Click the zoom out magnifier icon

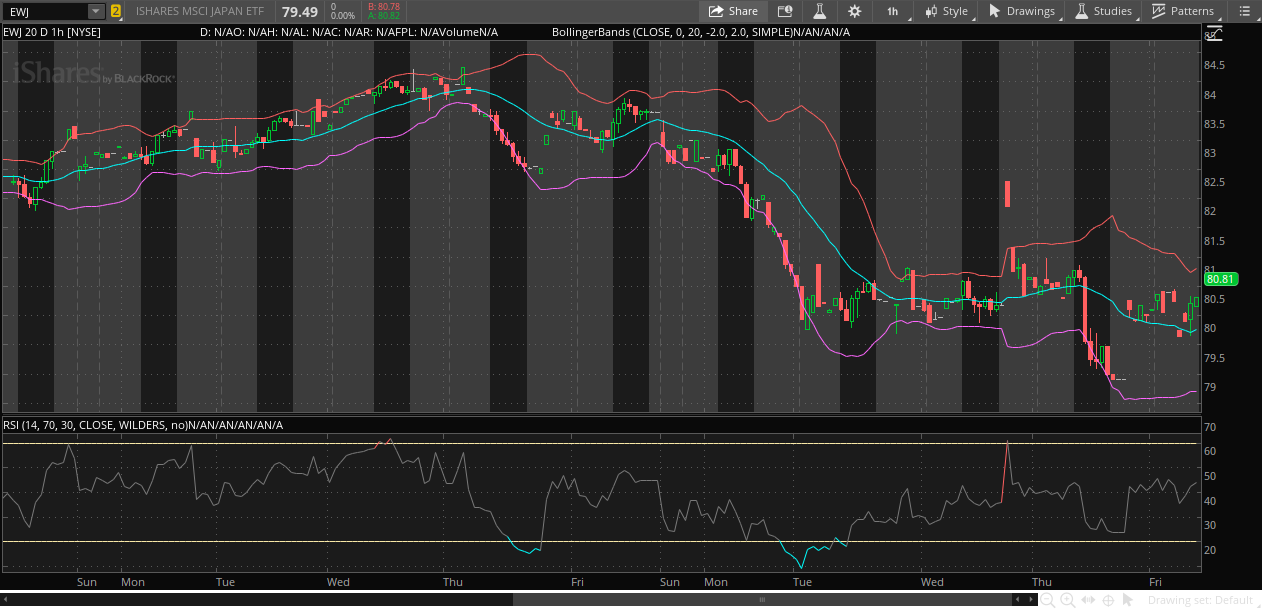tap(1047, 600)
